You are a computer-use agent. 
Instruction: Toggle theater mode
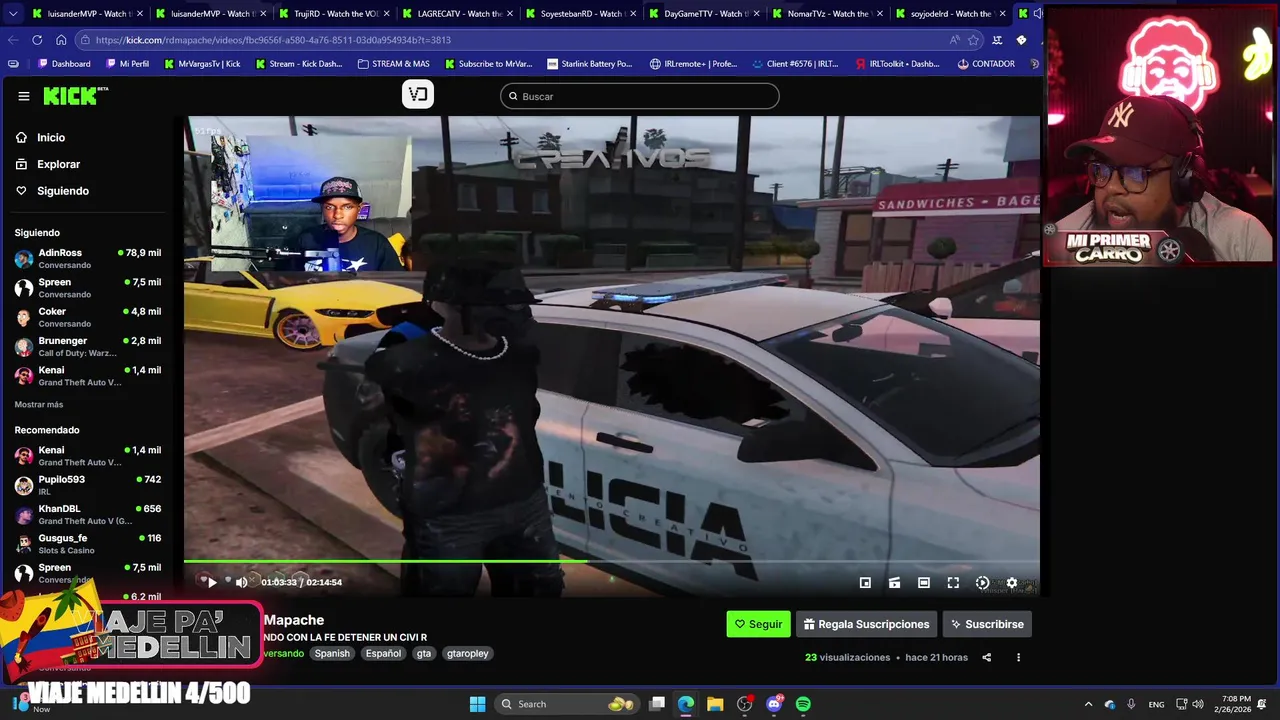click(x=924, y=583)
